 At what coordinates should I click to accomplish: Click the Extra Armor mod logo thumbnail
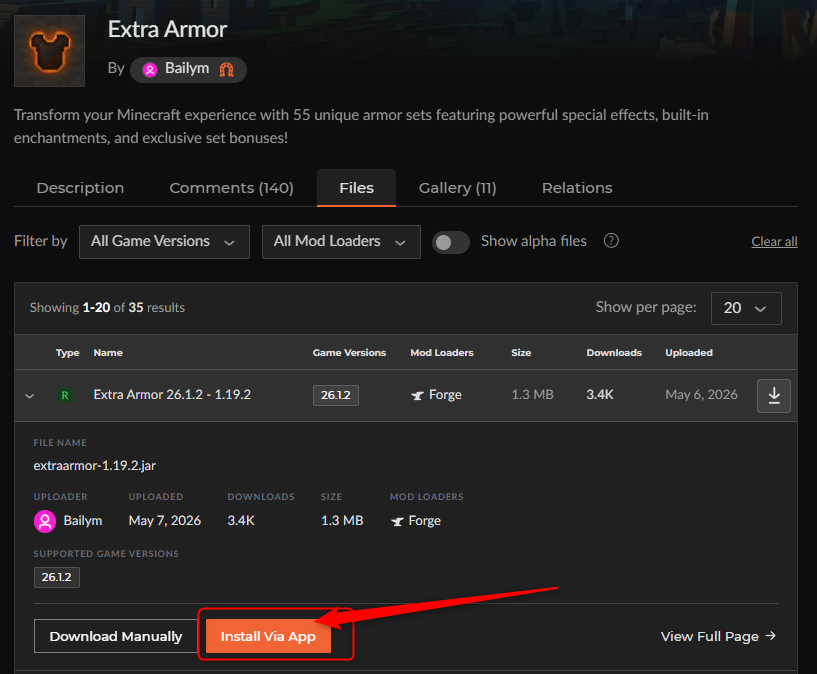coord(49,51)
